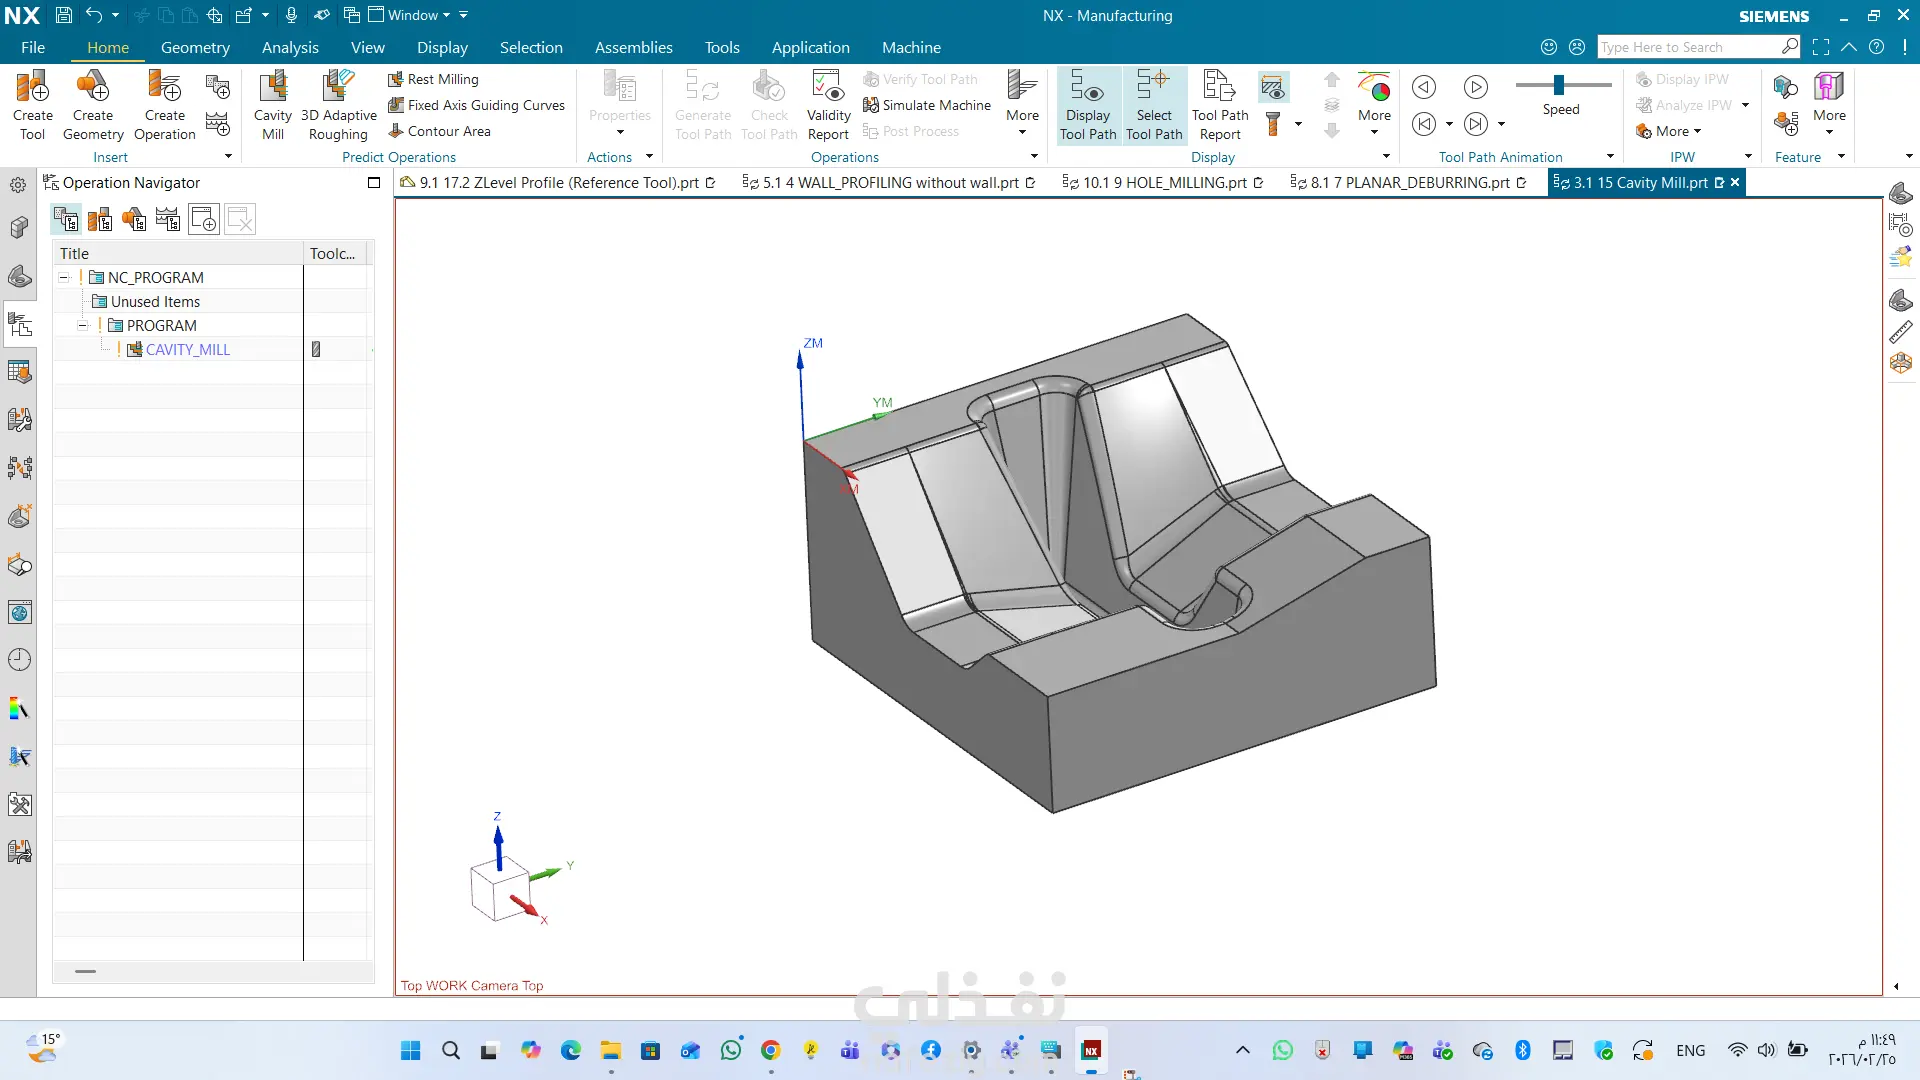
Task: Click 3D Adaptive Roughing icon
Action: coord(338,88)
